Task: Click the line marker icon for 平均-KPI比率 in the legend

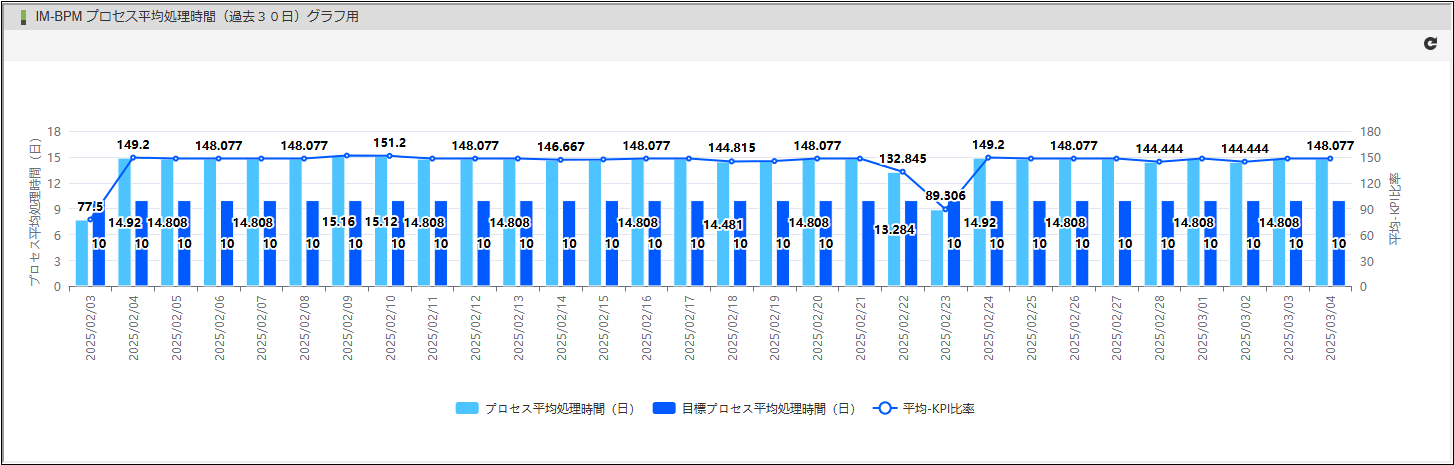Action: coord(884,409)
